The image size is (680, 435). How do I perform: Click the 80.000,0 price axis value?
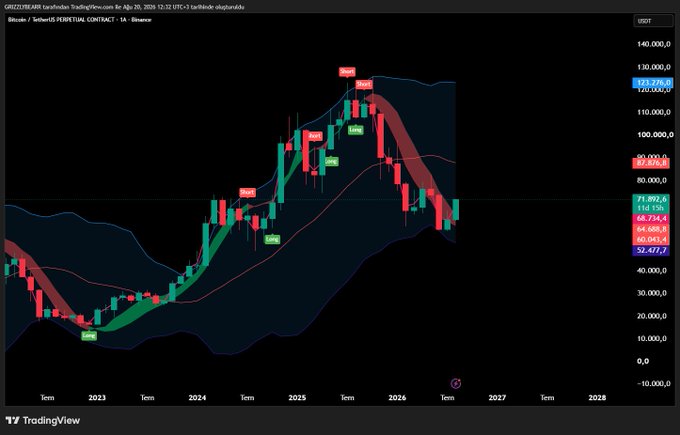tap(651, 180)
